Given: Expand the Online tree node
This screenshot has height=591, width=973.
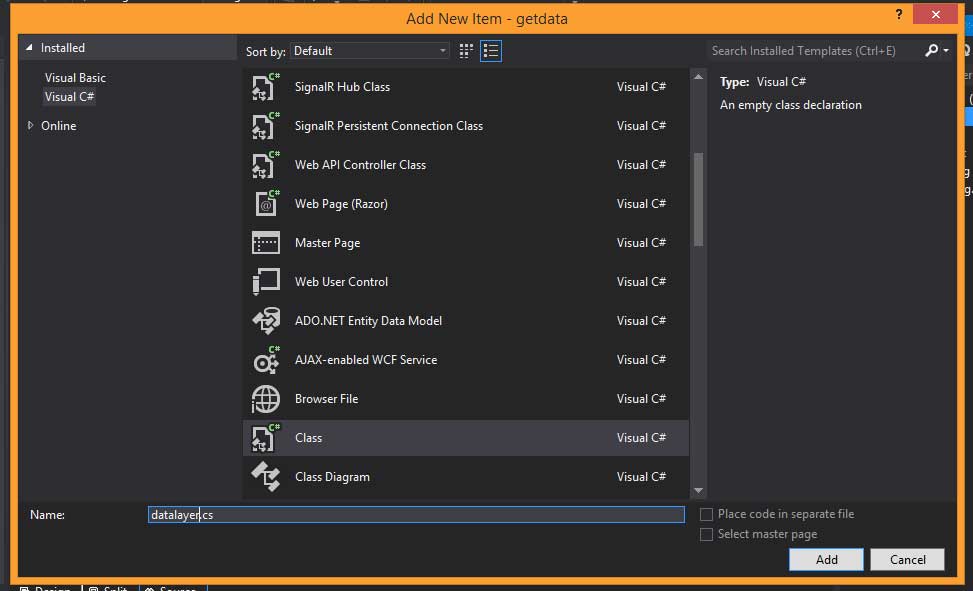Looking at the screenshot, I should 30,126.
